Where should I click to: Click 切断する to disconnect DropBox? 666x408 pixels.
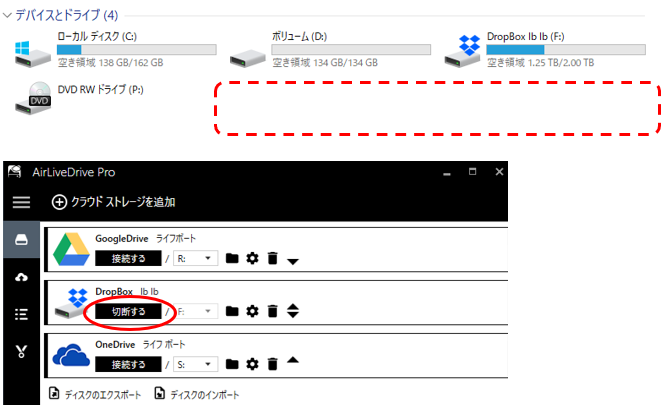[x=128, y=311]
